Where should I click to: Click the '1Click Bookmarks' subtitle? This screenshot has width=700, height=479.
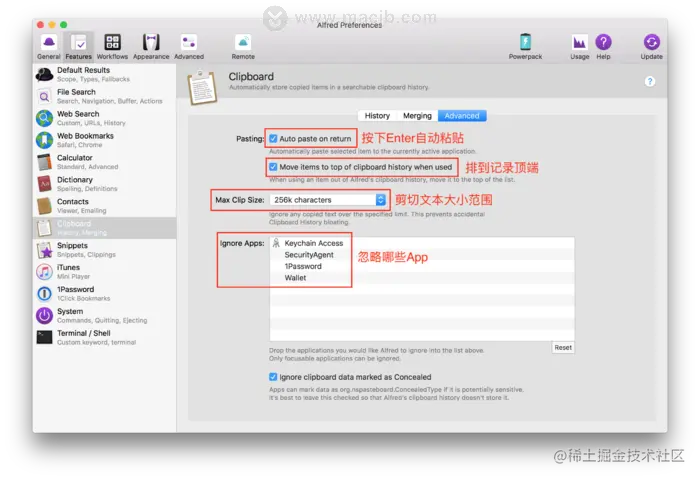coord(83,299)
